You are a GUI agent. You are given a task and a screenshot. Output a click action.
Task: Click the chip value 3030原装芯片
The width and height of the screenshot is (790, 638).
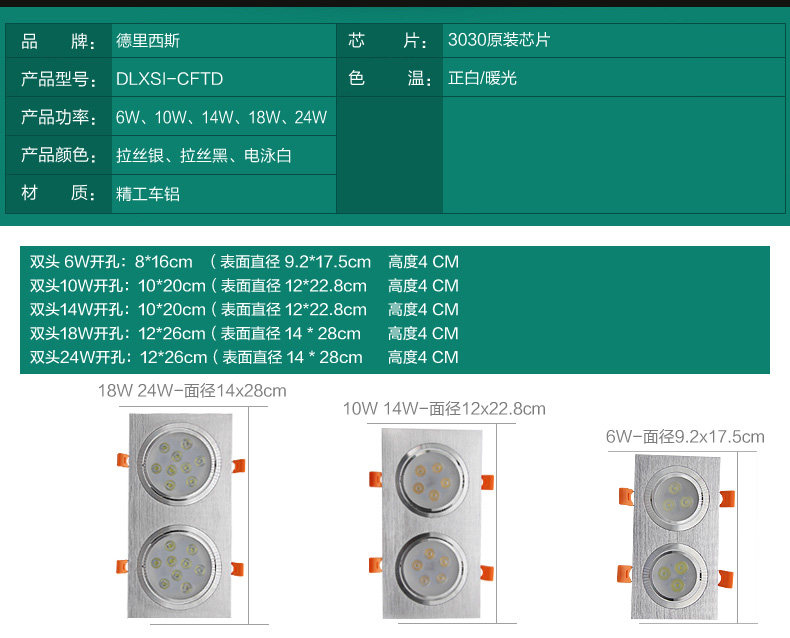(x=499, y=40)
